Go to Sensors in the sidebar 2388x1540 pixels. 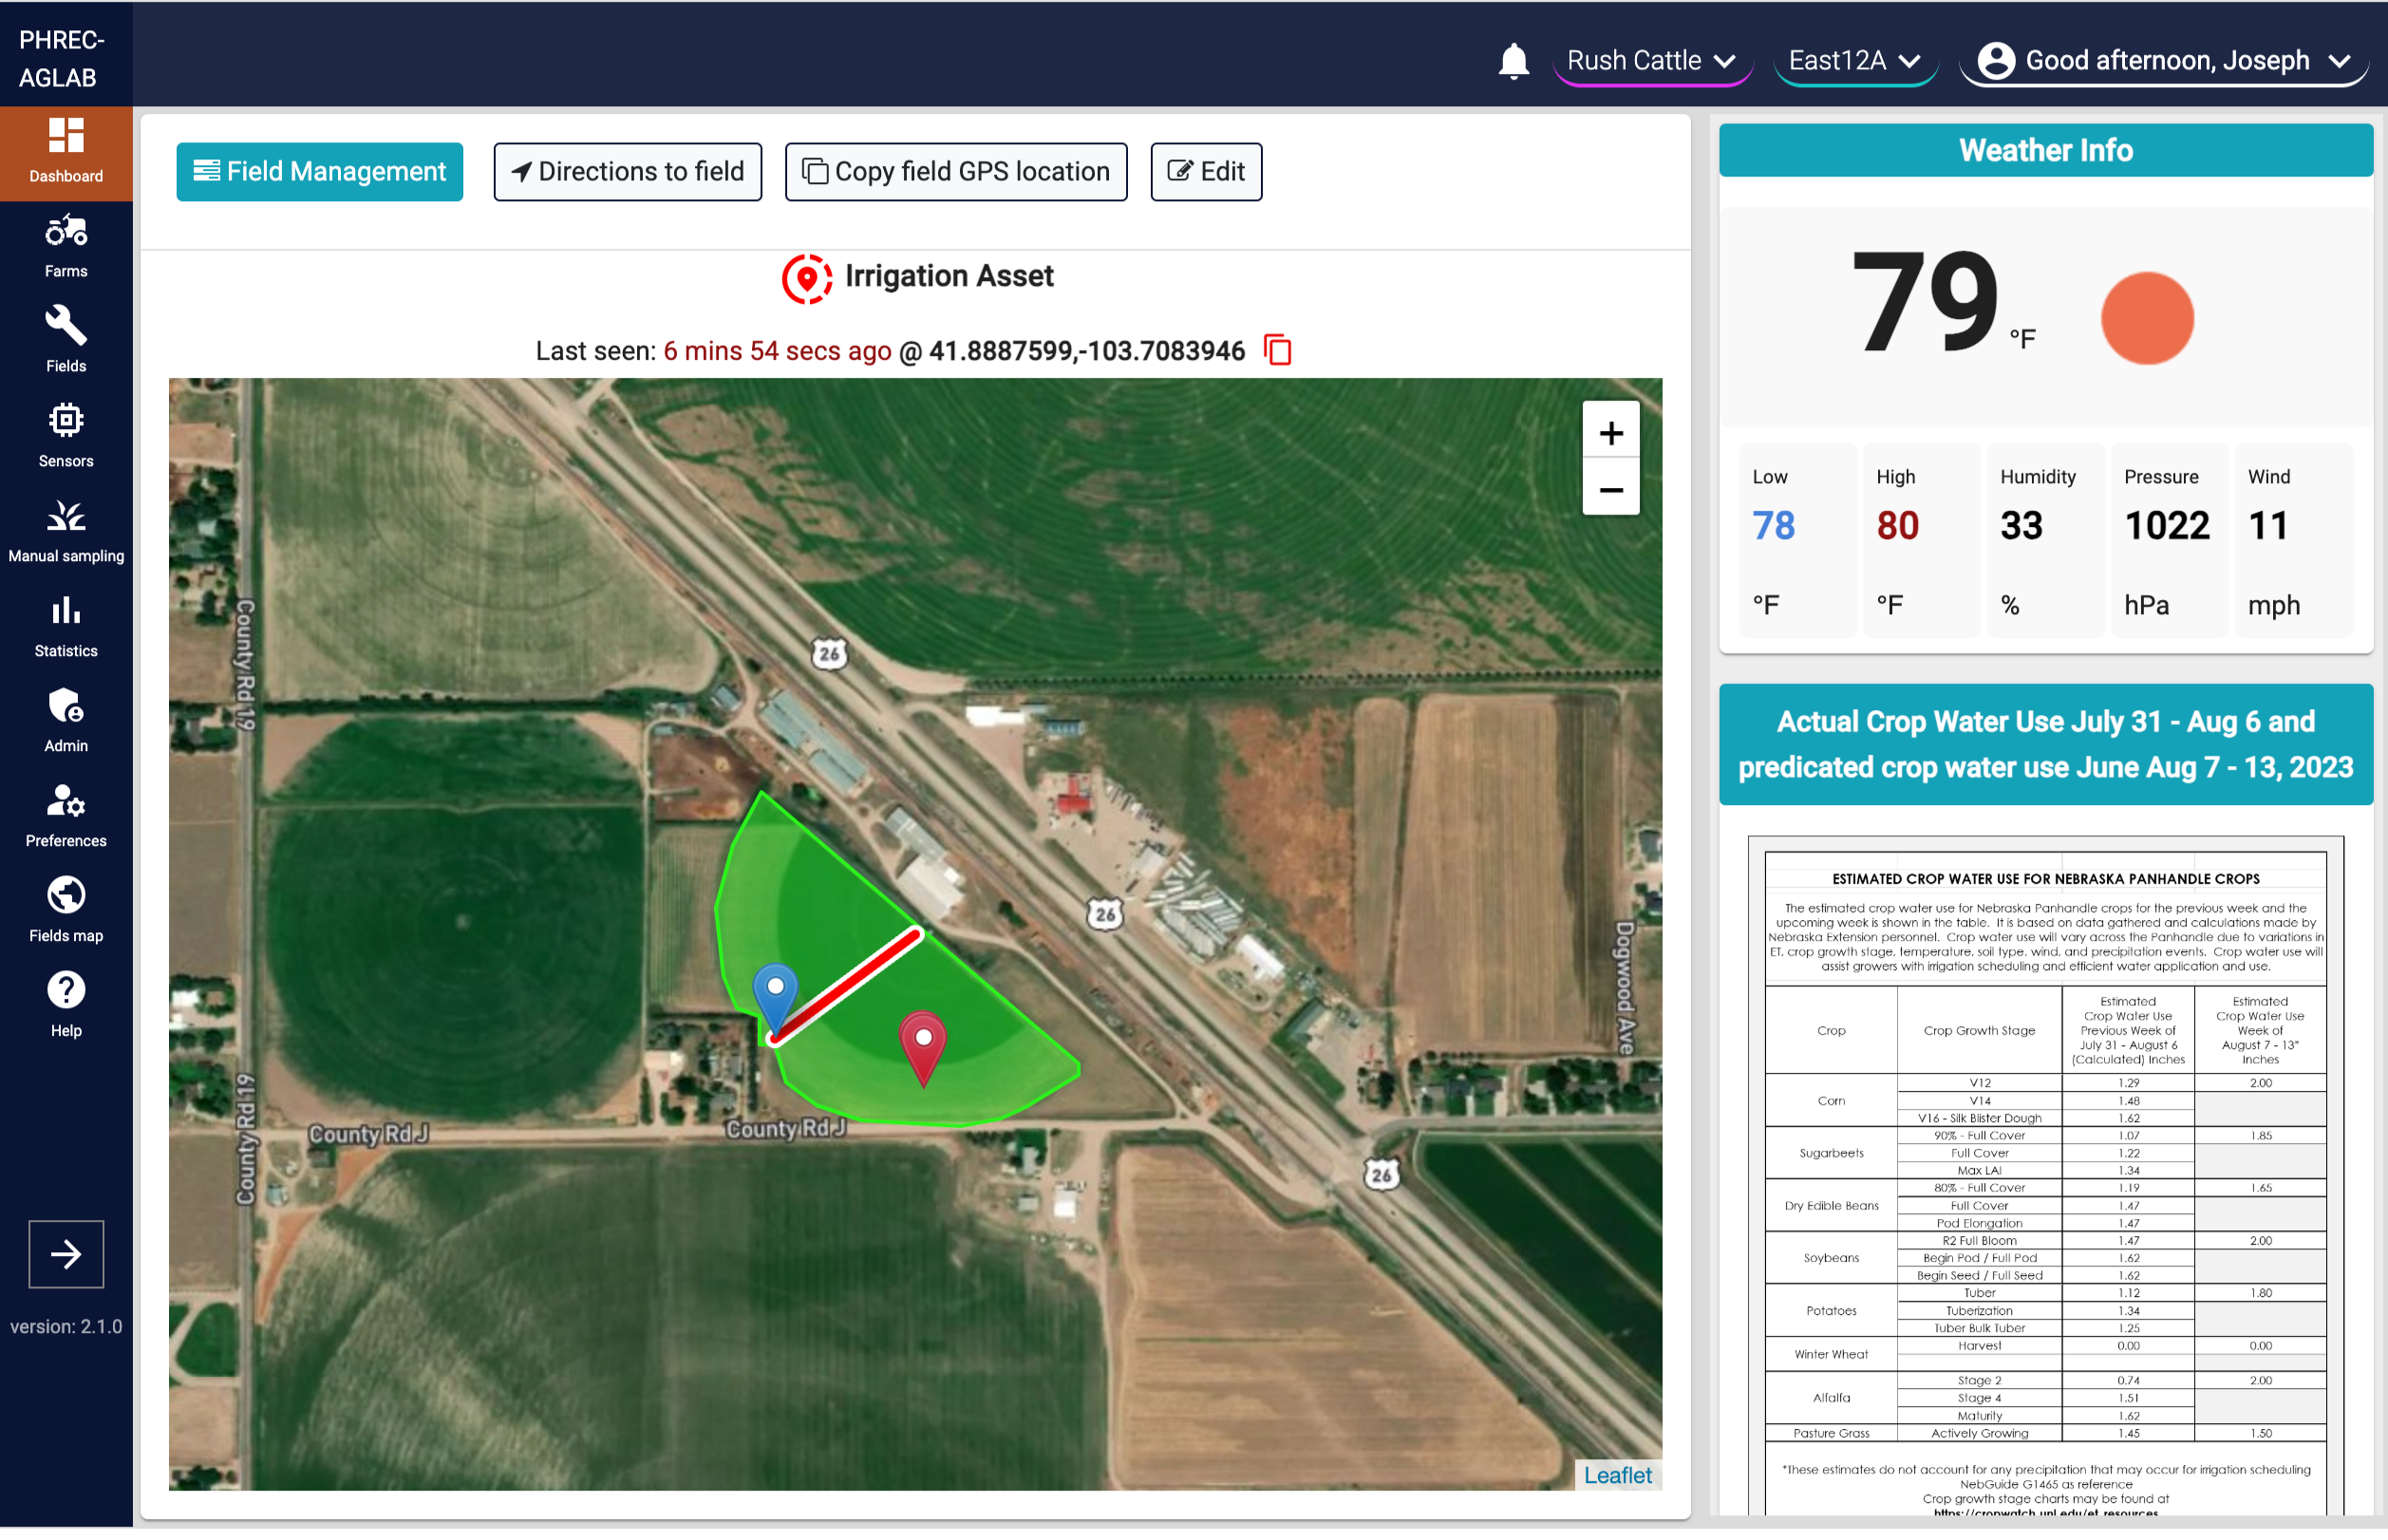(66, 436)
